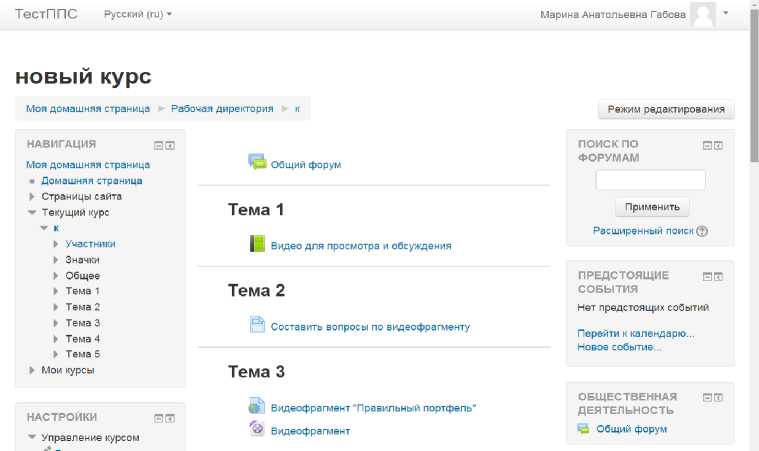The image size is (759, 451).
Task: Open the Перейти к календарю link
Action: click(x=635, y=333)
